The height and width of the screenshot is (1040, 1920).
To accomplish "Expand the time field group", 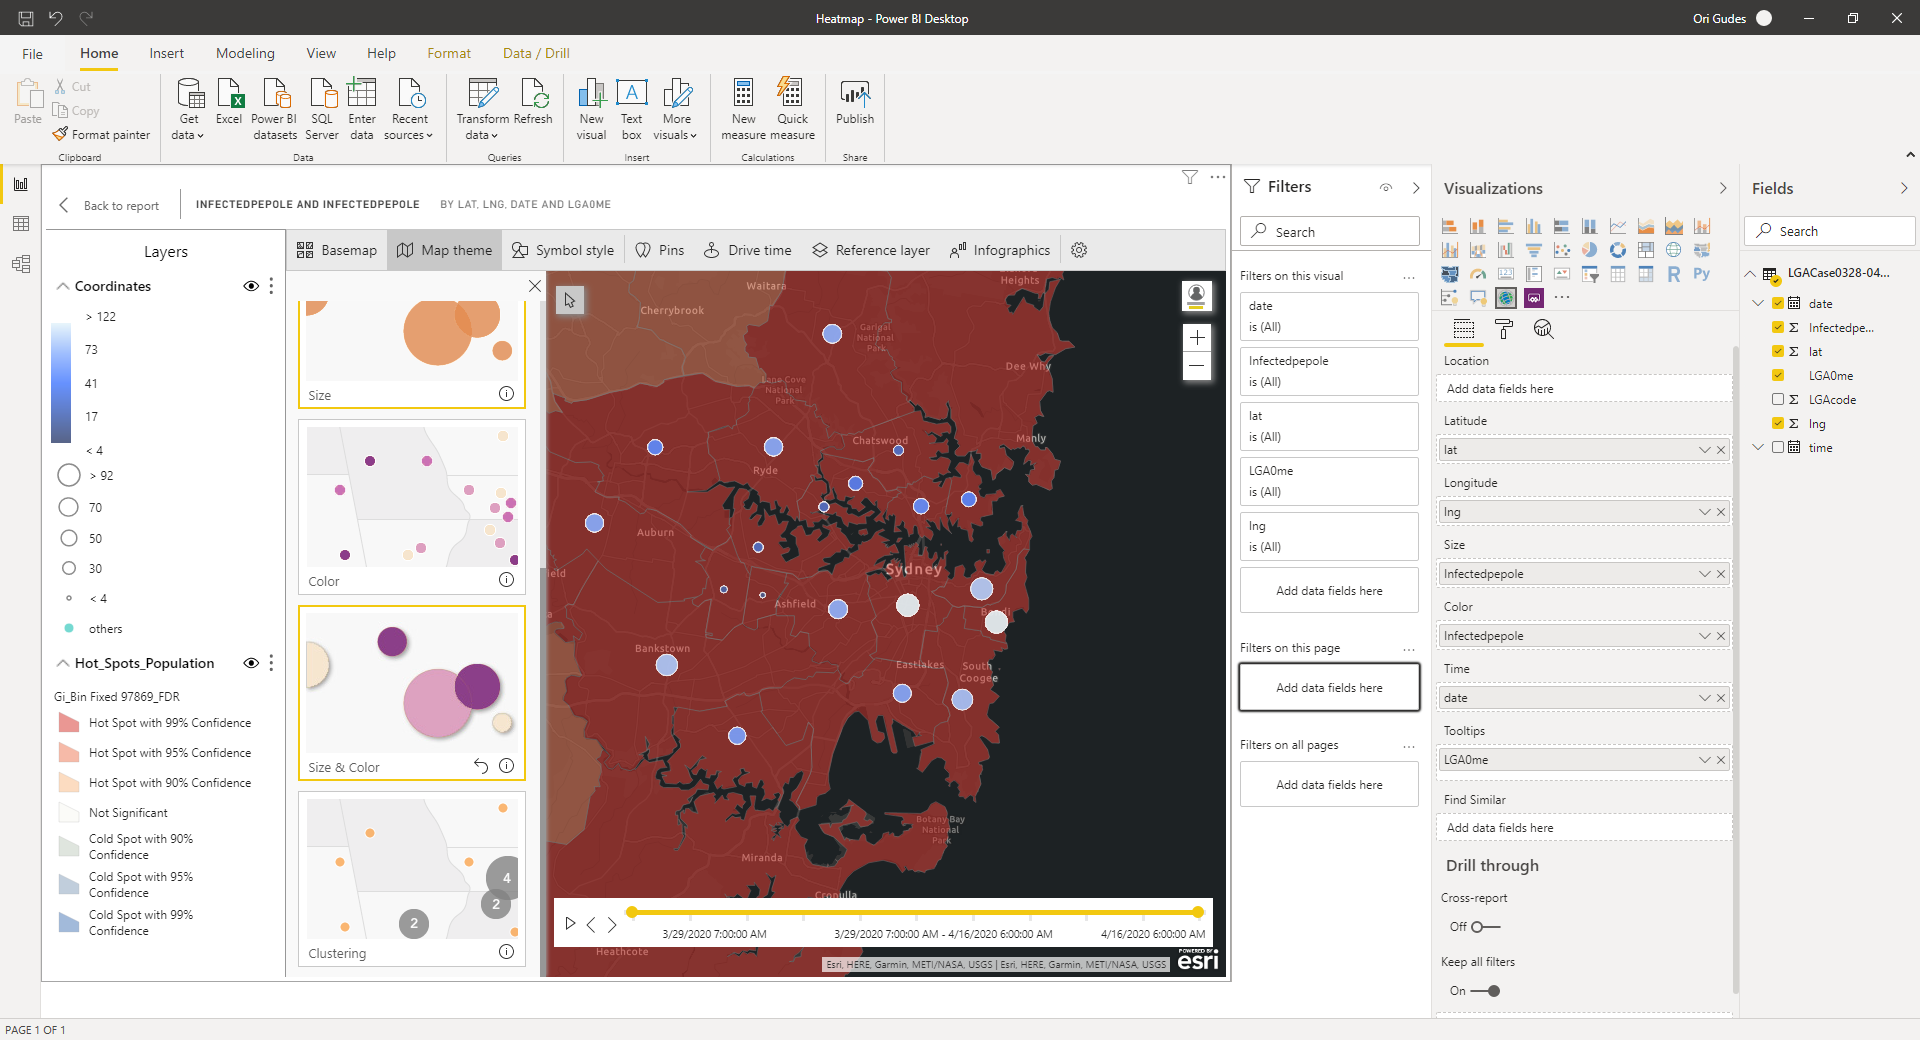I will click(x=1758, y=447).
